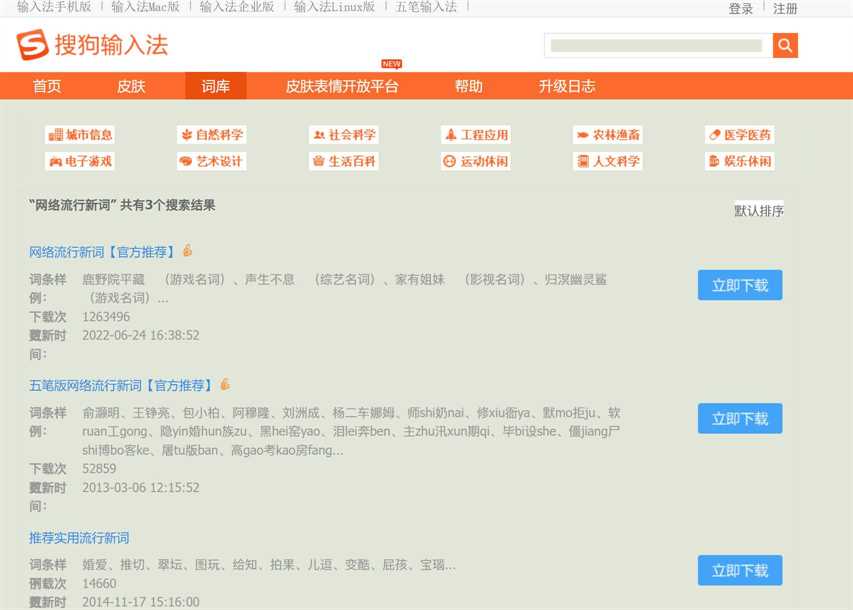Click inside the search input field
Image resolution: width=853 pixels, height=610 pixels.
coord(657,45)
